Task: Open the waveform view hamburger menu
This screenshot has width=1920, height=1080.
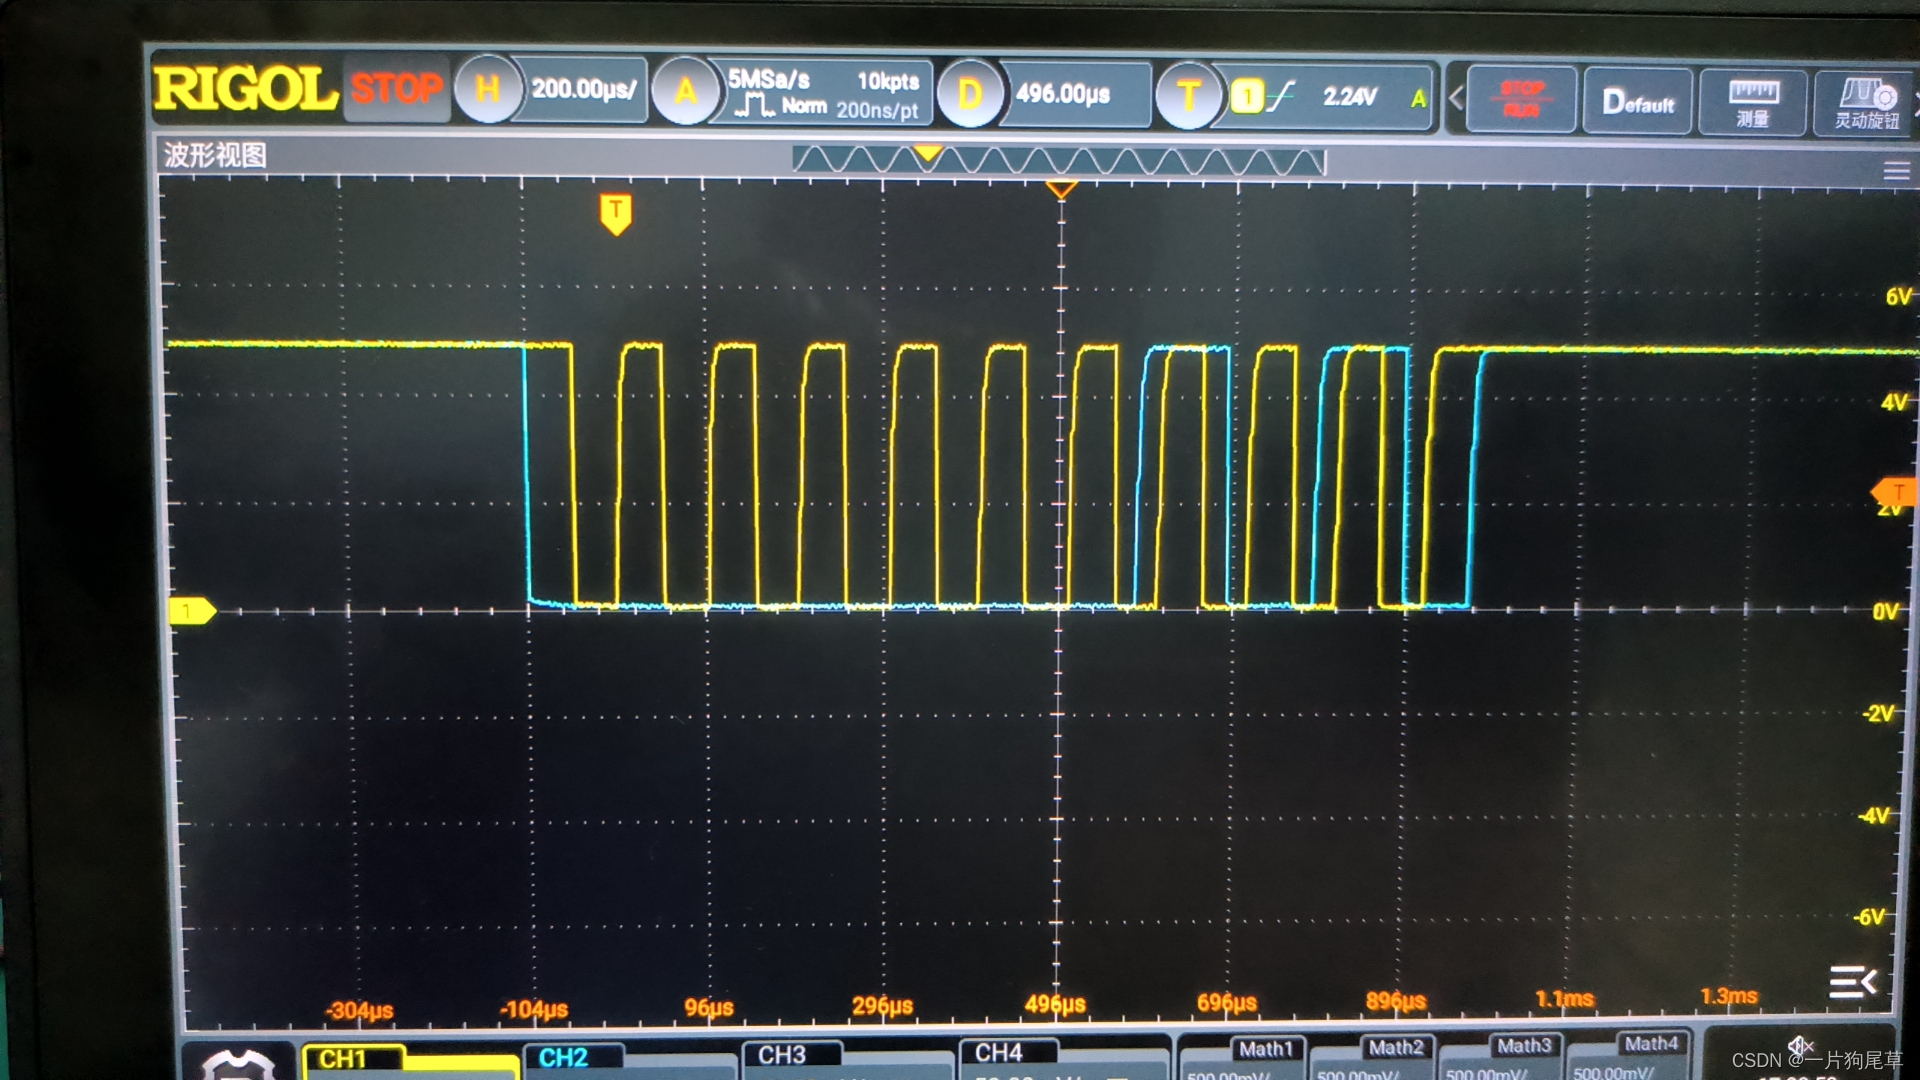Action: (1896, 171)
